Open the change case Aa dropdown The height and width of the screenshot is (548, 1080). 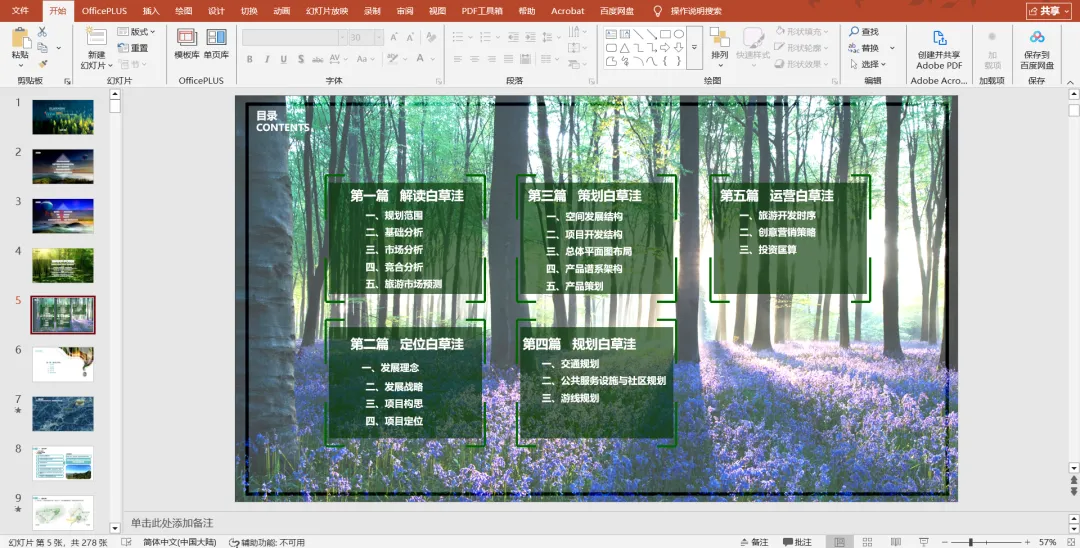click(365, 59)
